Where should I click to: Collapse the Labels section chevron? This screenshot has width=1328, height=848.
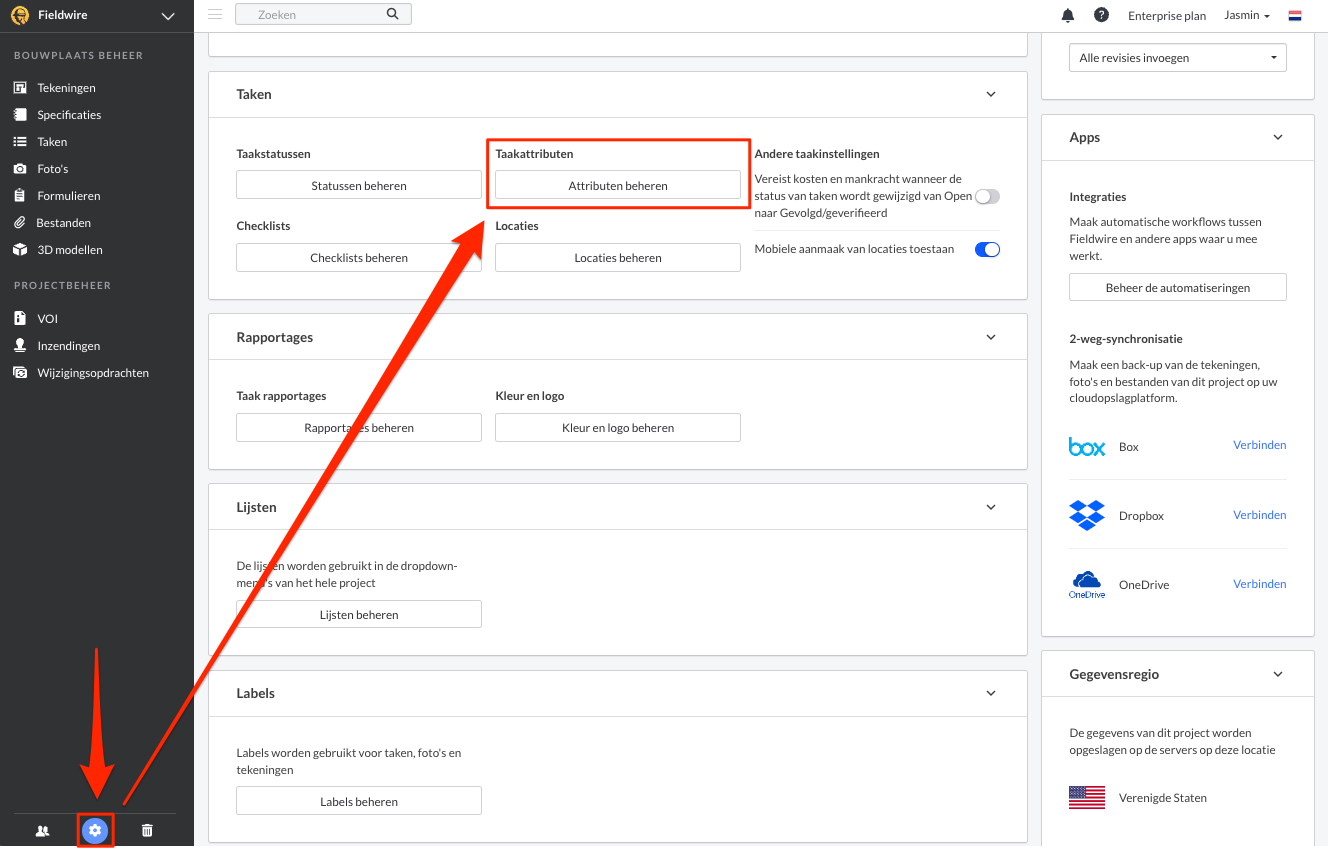(991, 693)
